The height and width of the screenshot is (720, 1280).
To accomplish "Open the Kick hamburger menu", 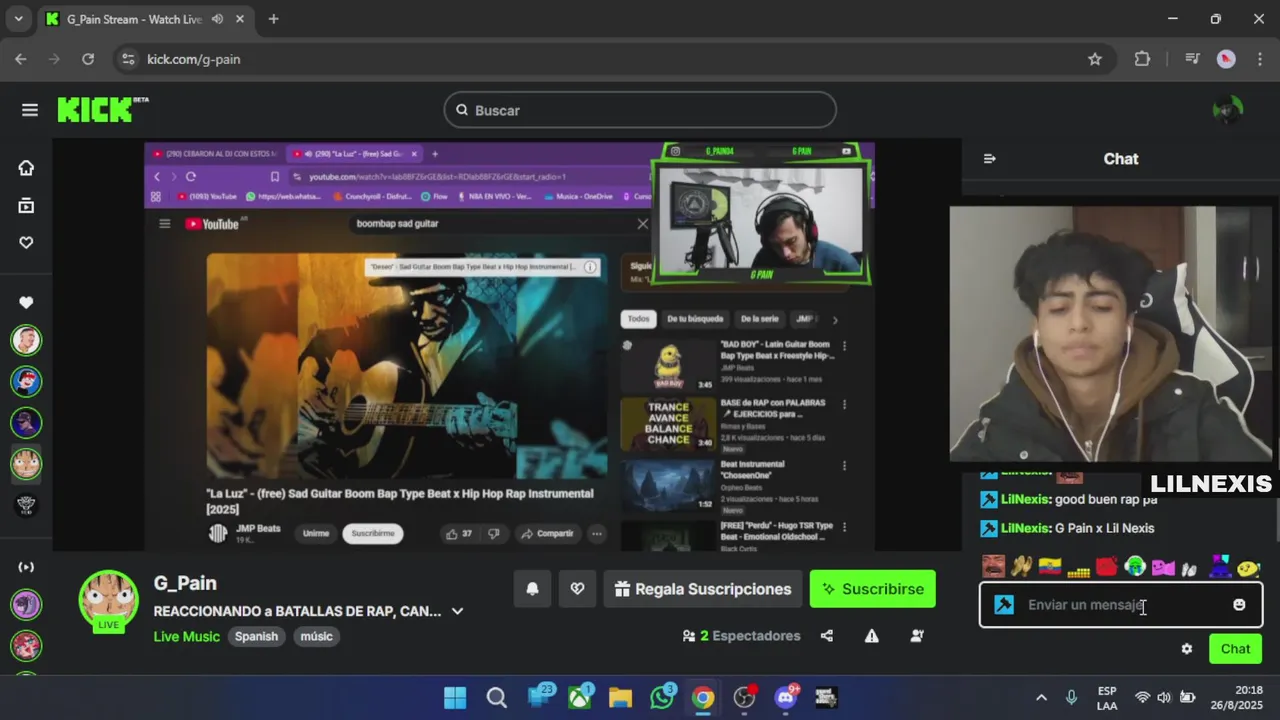I will click(29, 110).
